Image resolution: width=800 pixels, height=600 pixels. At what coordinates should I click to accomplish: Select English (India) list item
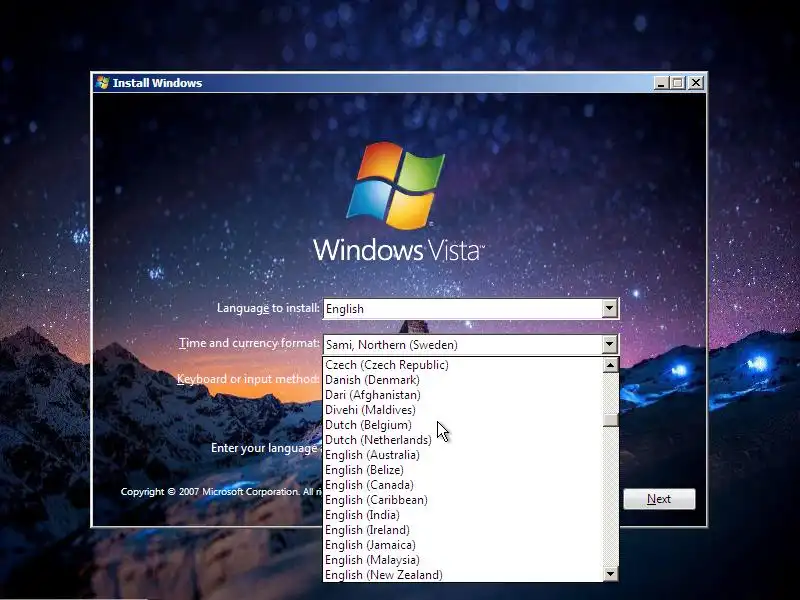click(463, 515)
